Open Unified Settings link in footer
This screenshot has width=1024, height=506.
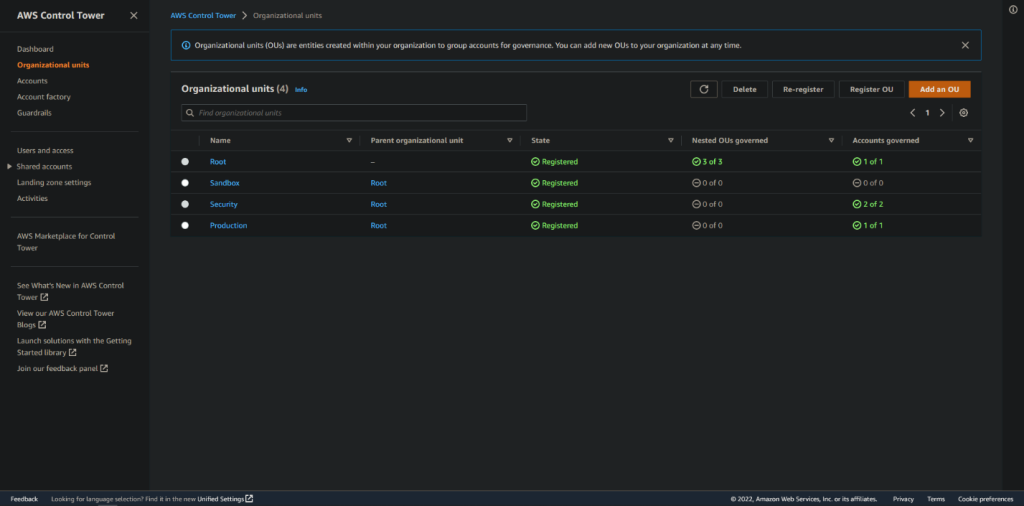pyautogui.click(x=225, y=499)
